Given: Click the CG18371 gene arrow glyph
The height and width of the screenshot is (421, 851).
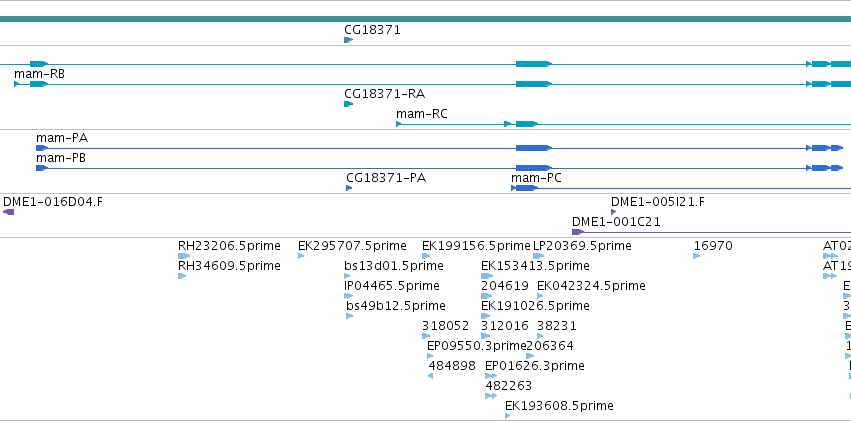Looking at the screenshot, I should point(348,40).
